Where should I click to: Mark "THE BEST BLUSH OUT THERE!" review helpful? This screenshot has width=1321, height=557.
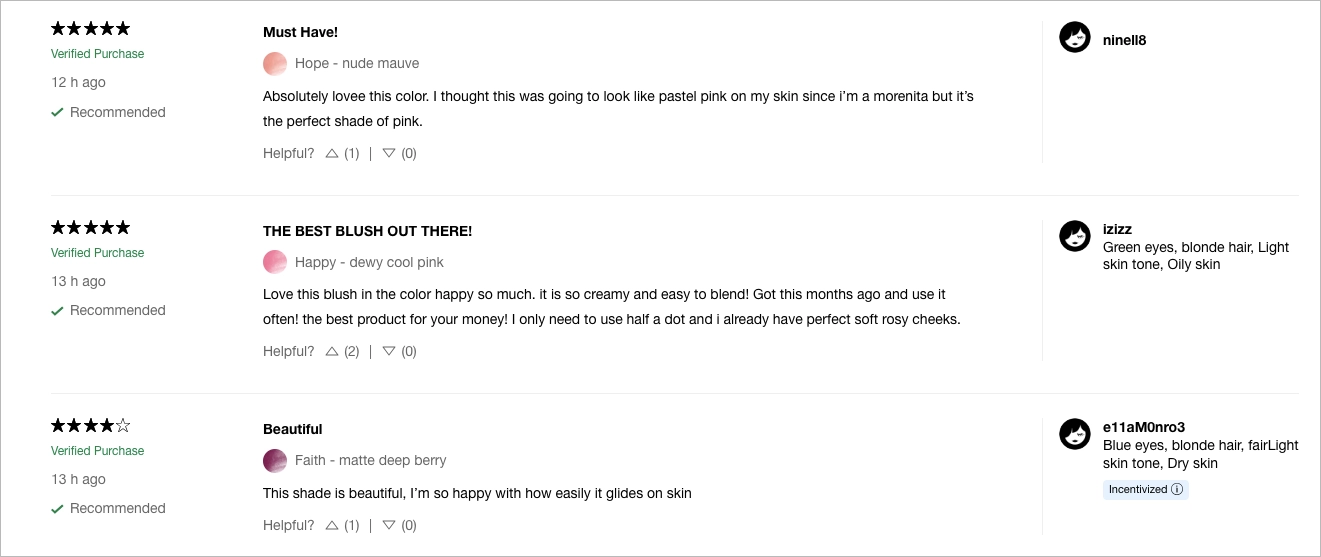click(x=332, y=352)
